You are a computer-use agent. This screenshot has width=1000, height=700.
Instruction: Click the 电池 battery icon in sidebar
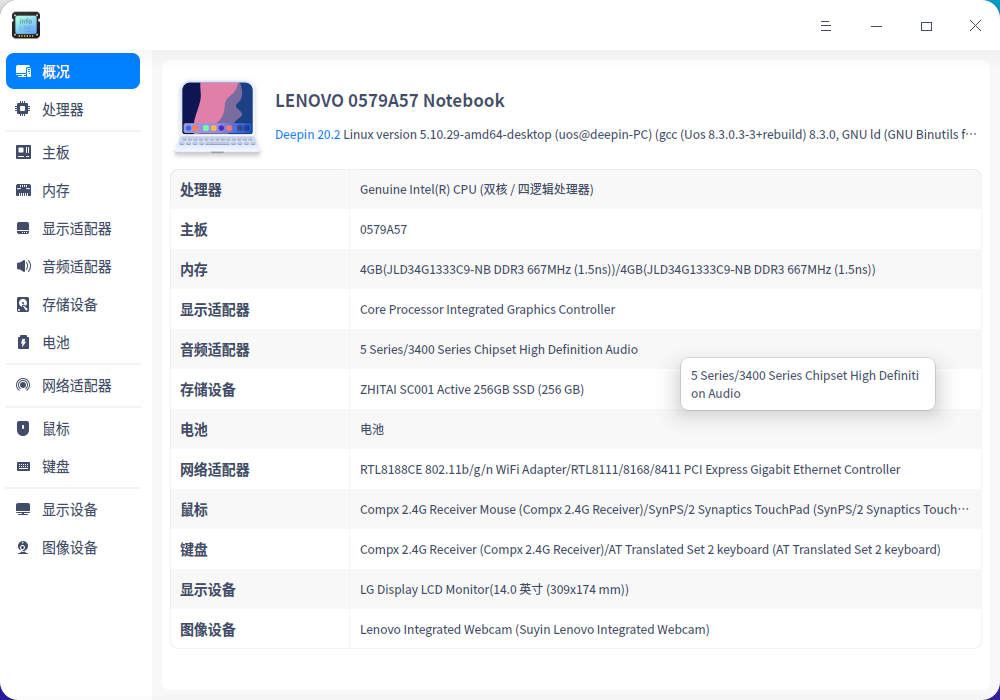pos(23,342)
